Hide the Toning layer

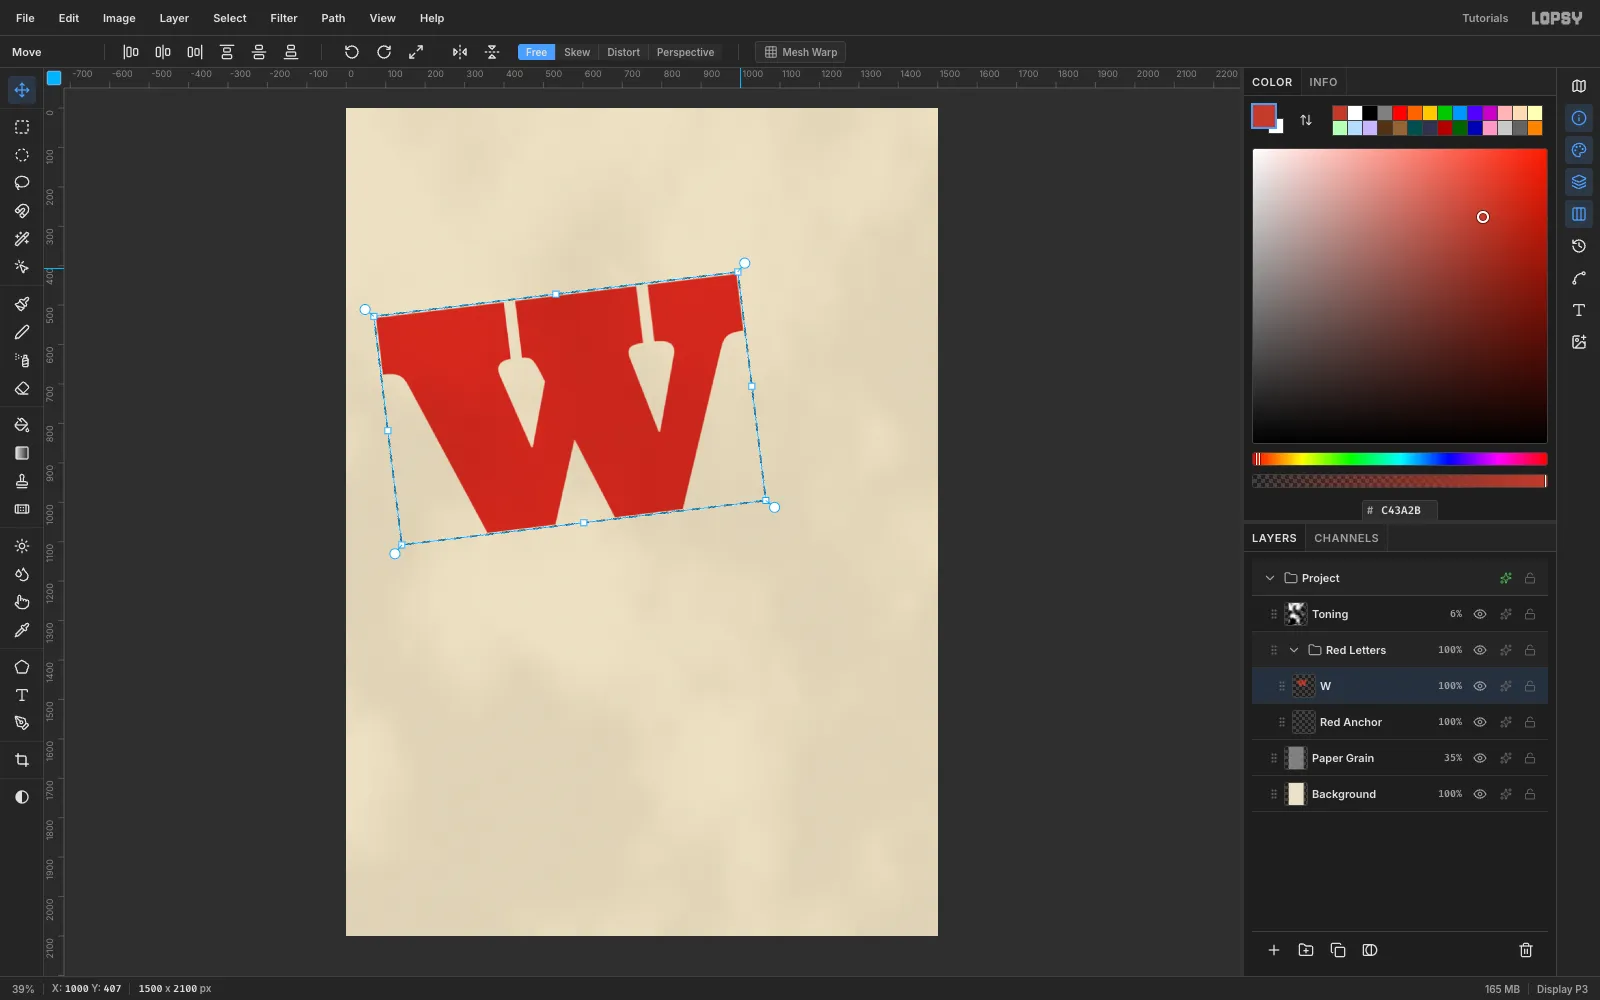tap(1480, 614)
